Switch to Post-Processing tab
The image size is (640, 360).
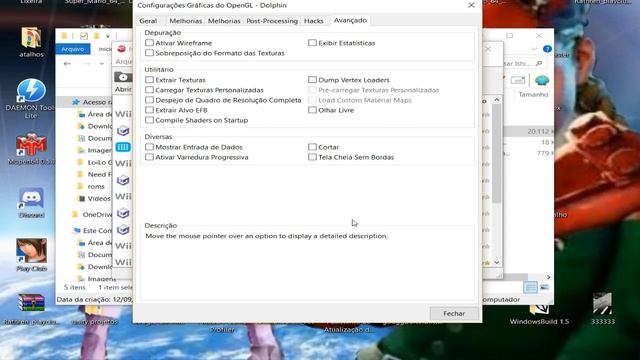[x=272, y=21]
